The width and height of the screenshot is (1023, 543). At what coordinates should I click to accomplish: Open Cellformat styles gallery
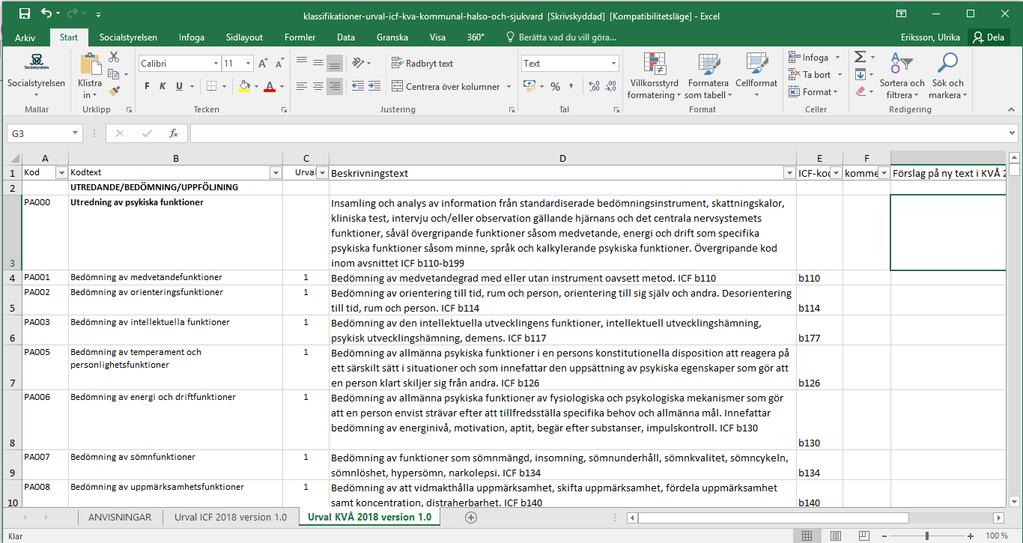coord(756,76)
